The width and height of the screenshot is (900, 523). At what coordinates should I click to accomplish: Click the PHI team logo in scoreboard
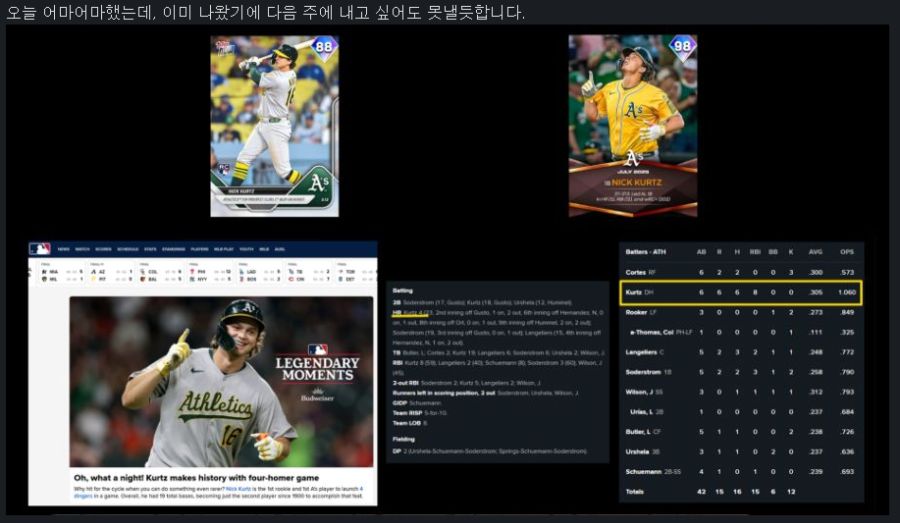coord(192,272)
